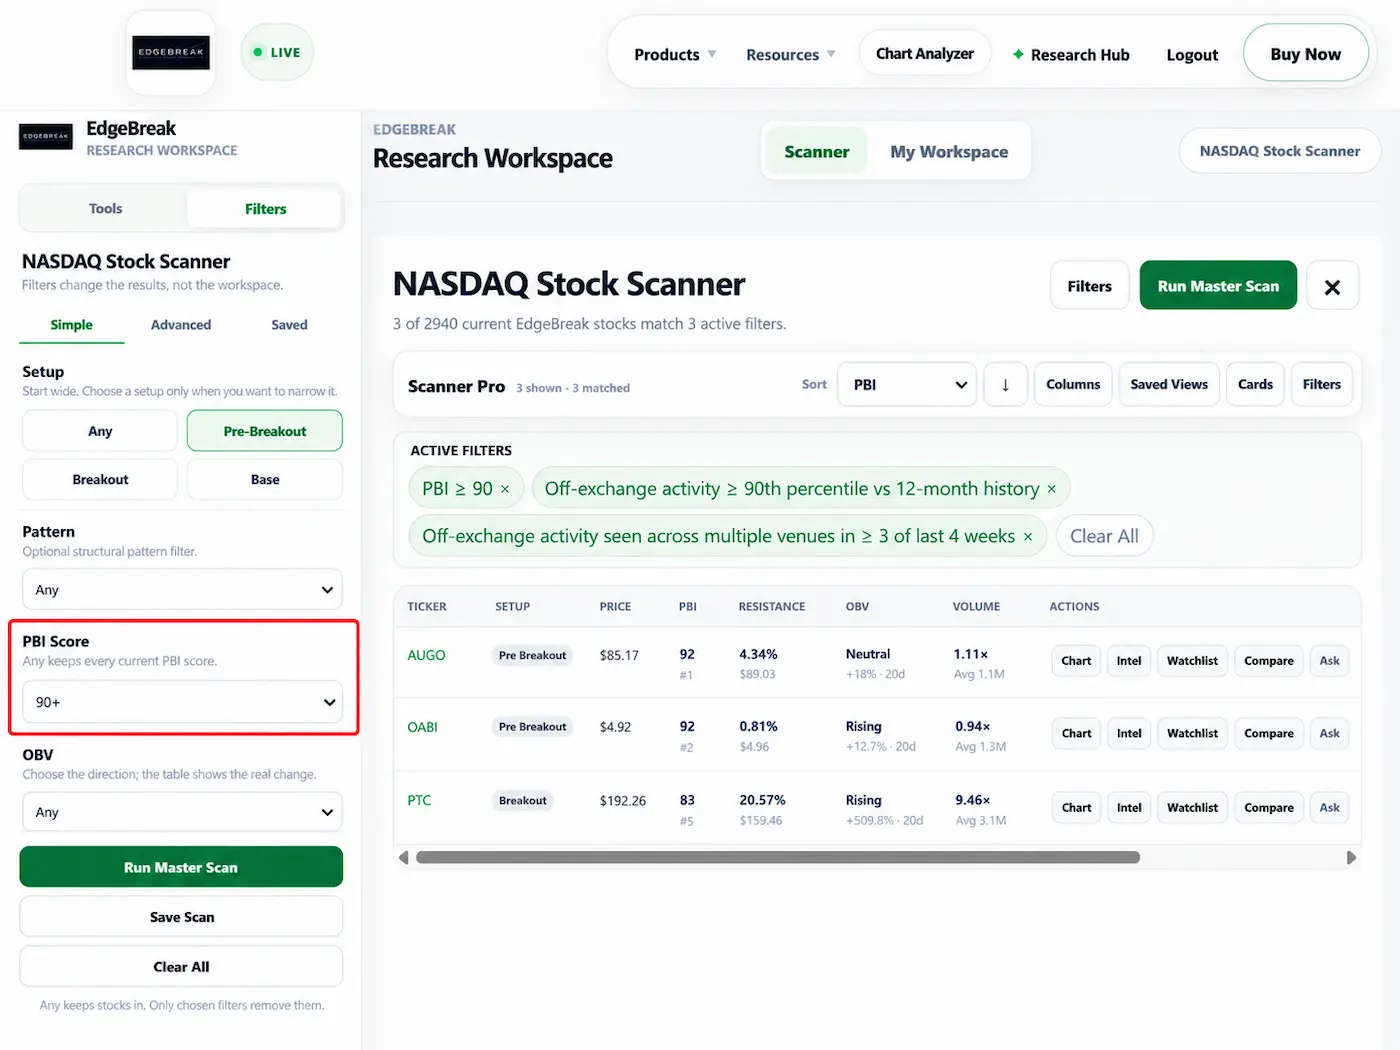Switch to the Tools tab

105,208
